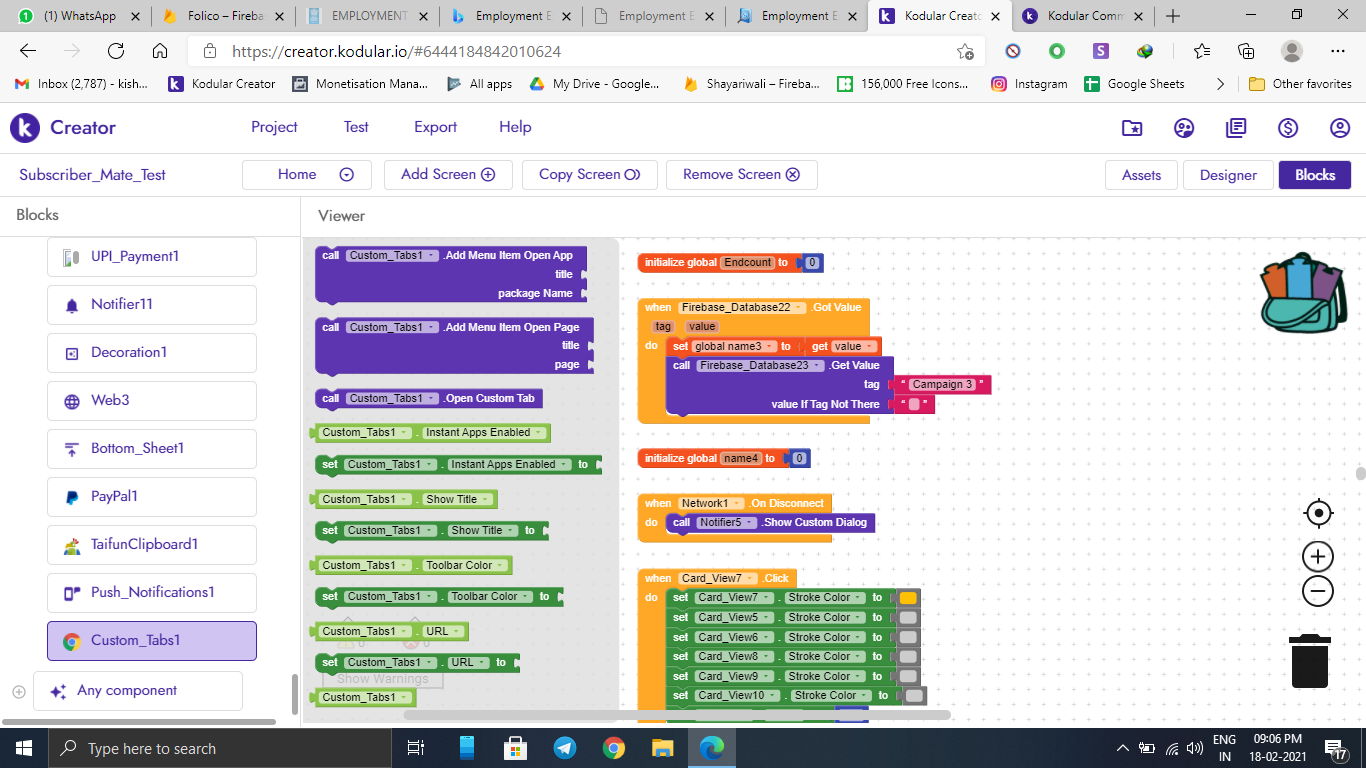Open the theme palette icon

1184,128
